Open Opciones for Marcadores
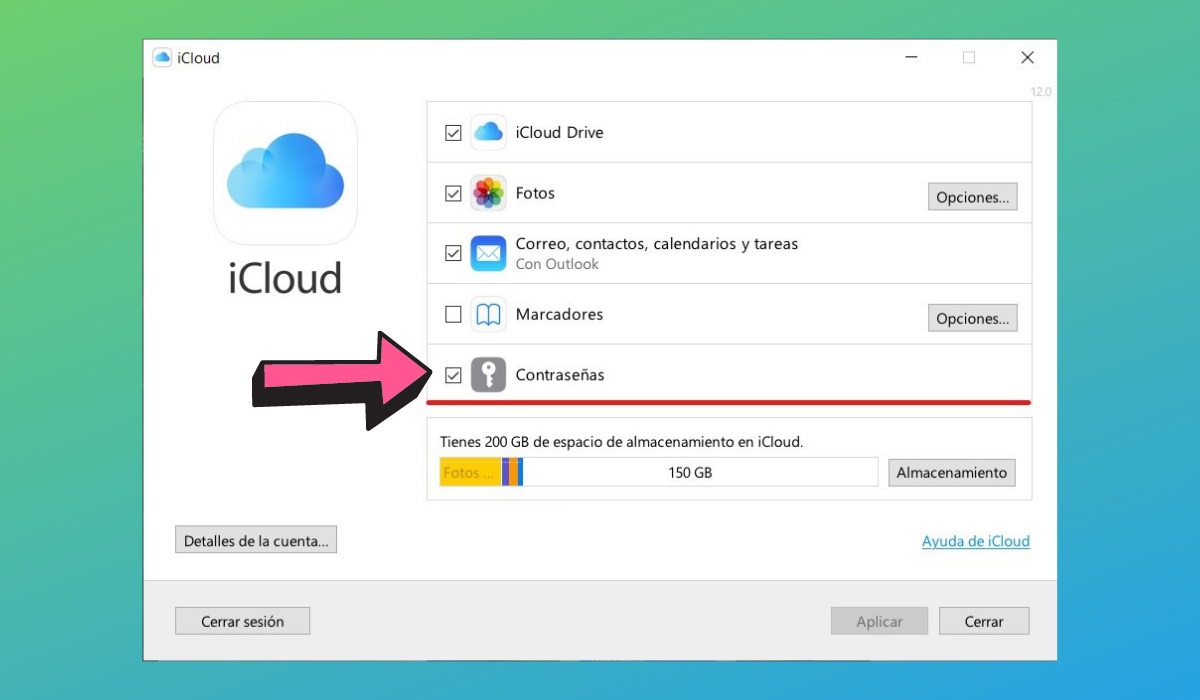 [x=972, y=318]
